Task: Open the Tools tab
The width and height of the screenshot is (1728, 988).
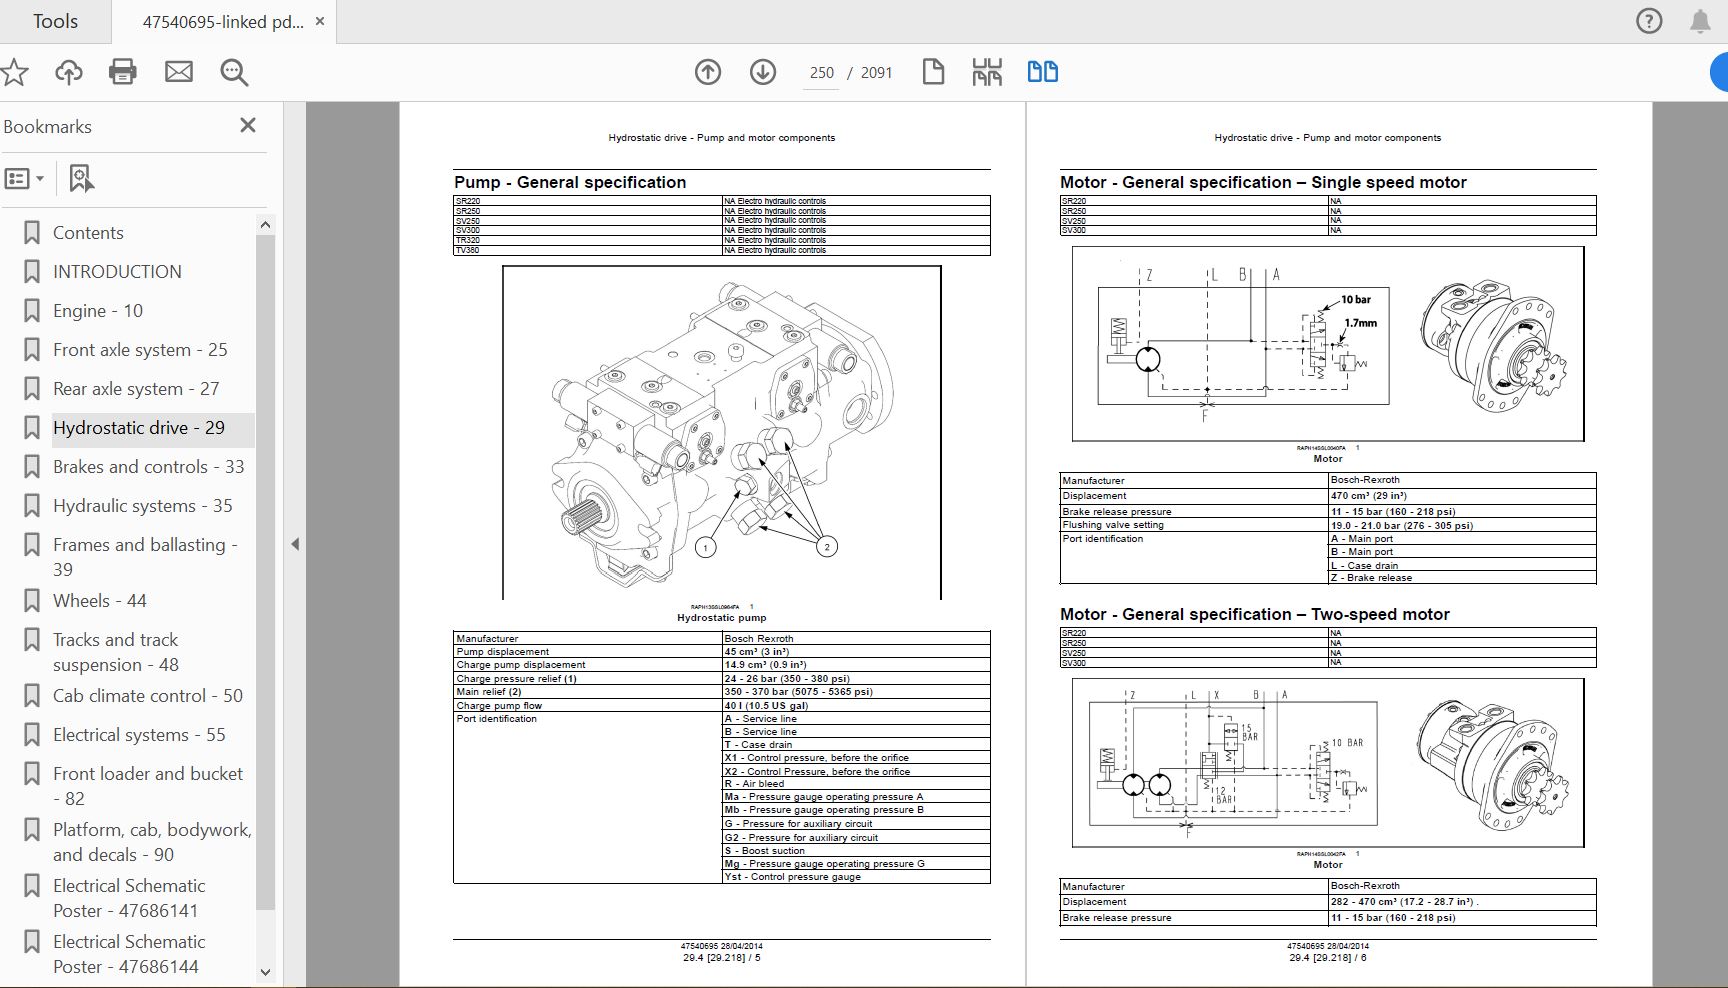Action: (55, 21)
